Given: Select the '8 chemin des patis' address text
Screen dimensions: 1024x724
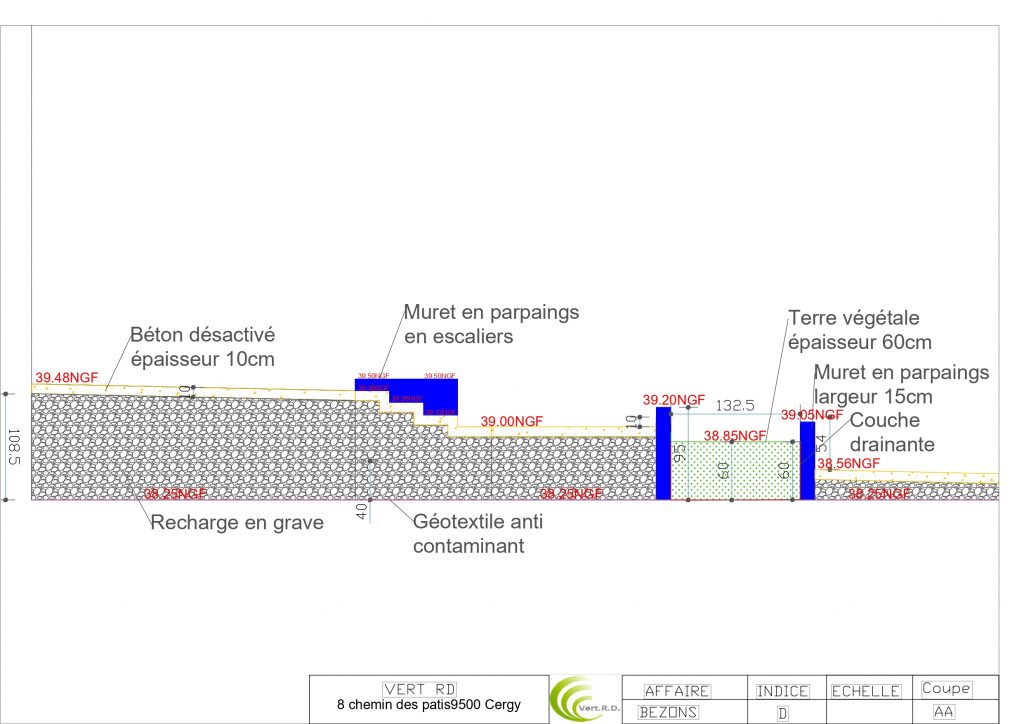Looking at the screenshot, I should click(429, 704).
